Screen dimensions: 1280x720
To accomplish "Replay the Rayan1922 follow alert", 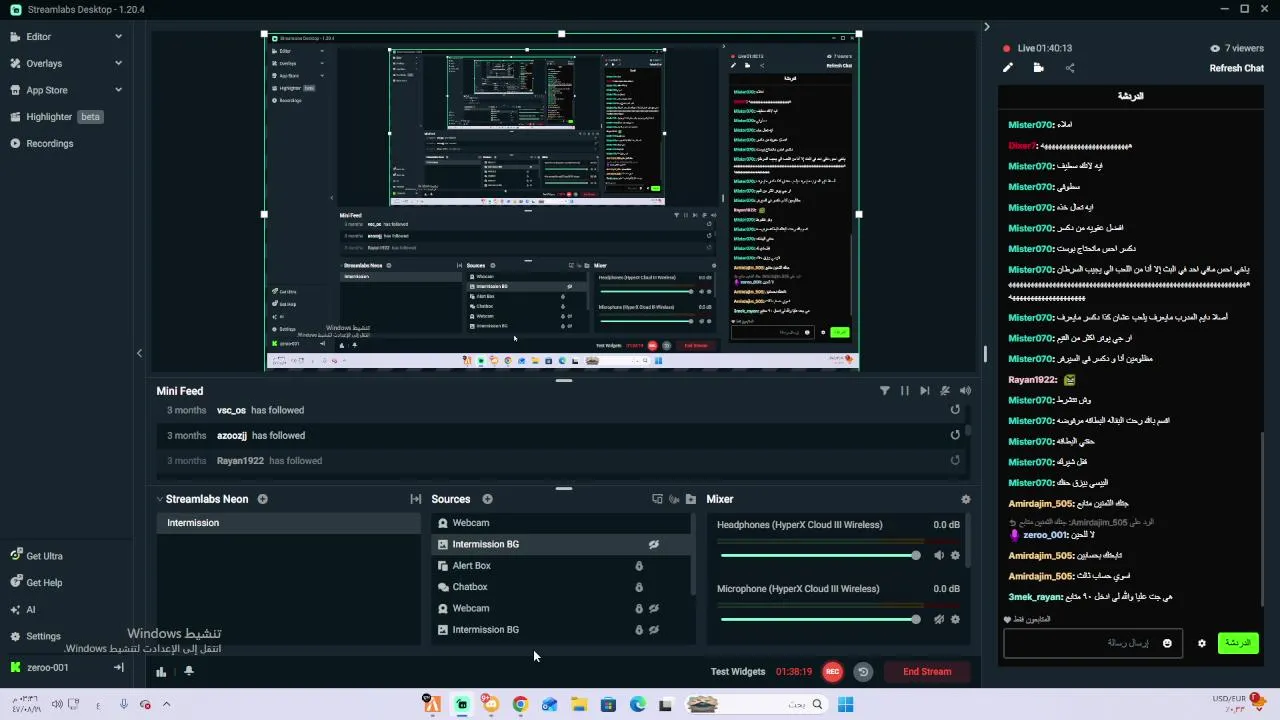I will click(955, 461).
